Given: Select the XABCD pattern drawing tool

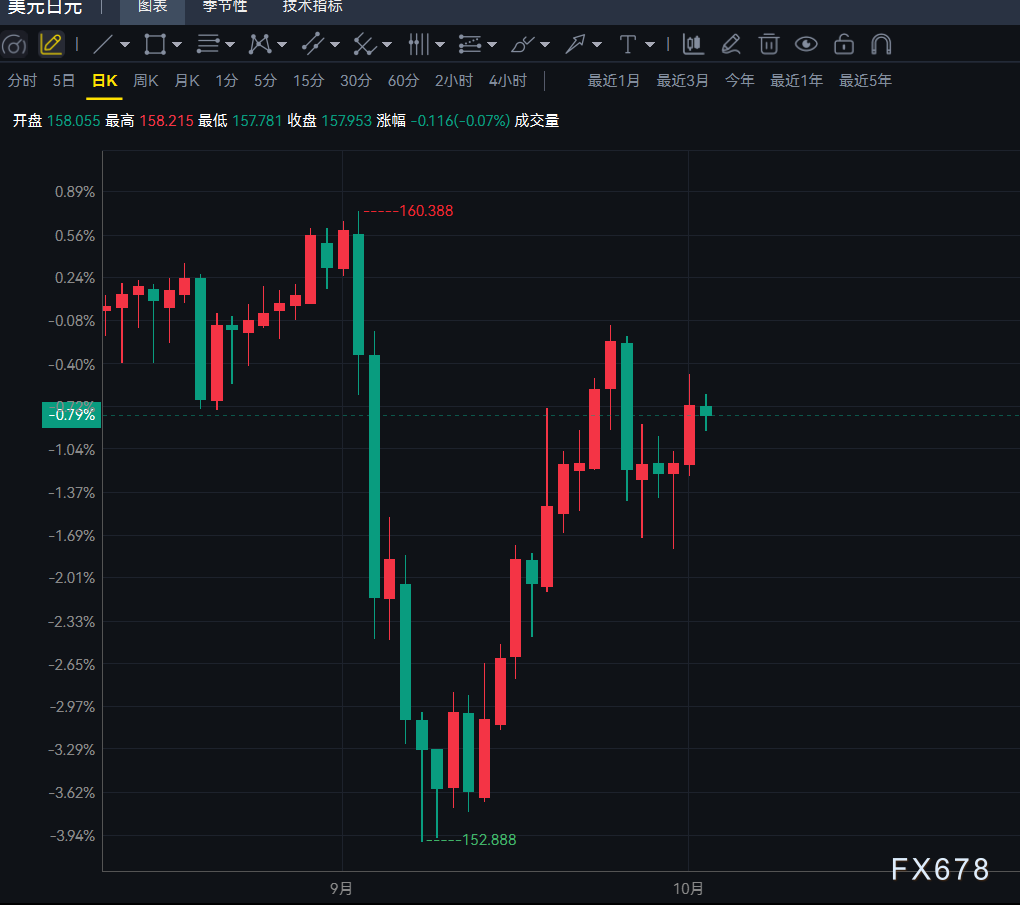Looking at the screenshot, I should [x=260, y=44].
